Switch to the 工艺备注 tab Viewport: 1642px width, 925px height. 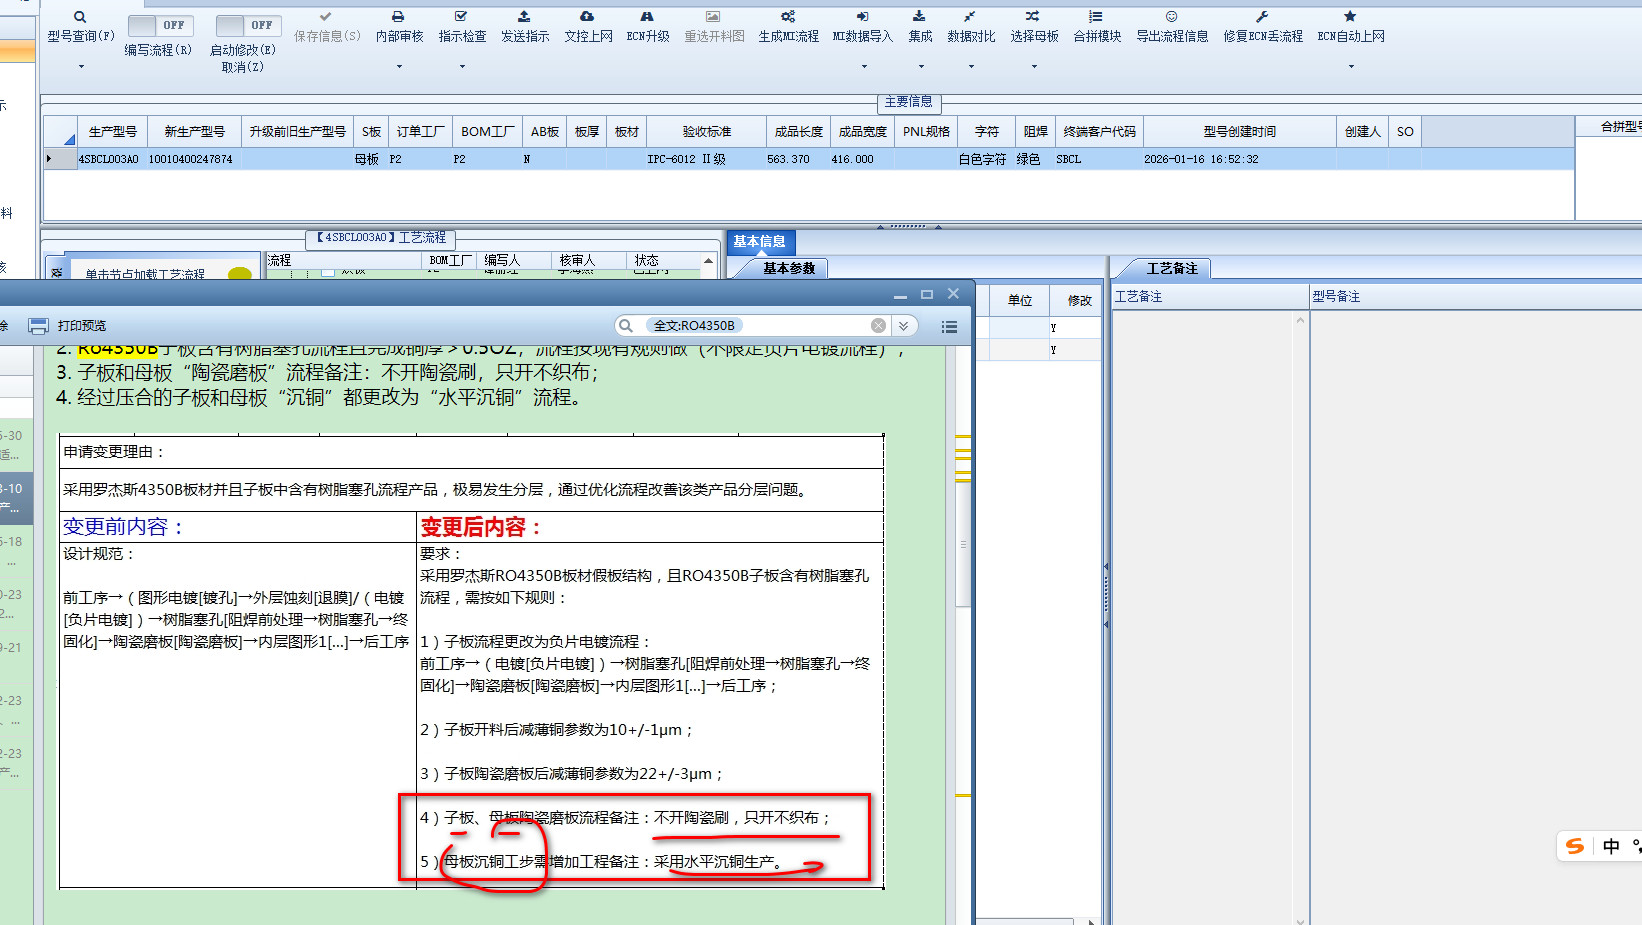tap(1172, 268)
